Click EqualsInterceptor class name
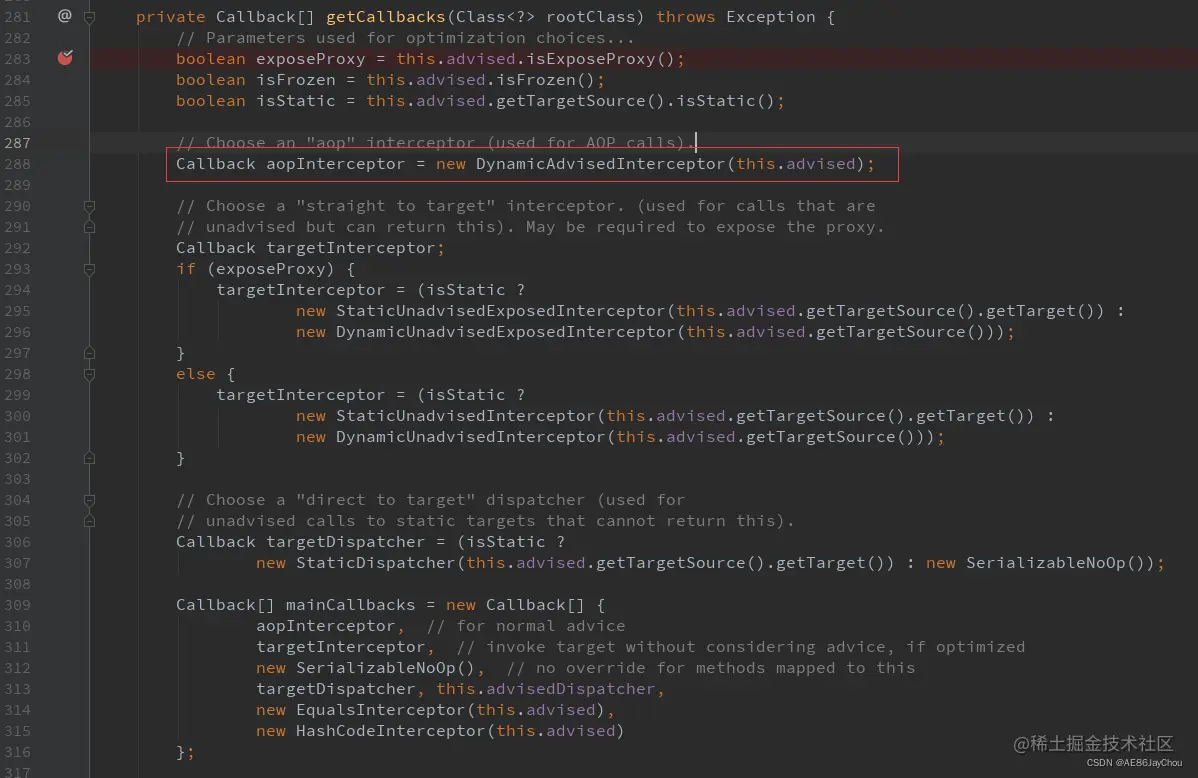The width and height of the screenshot is (1198, 778). click(381, 710)
